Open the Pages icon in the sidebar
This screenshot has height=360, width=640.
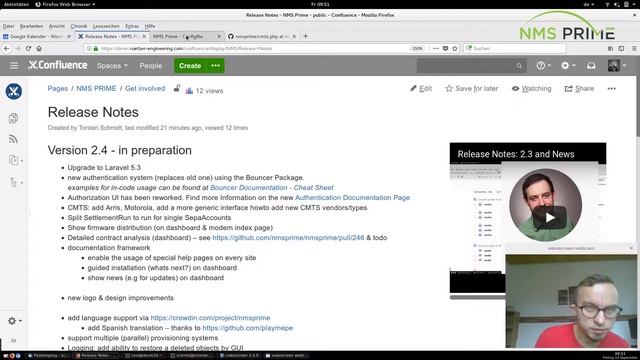13,118
